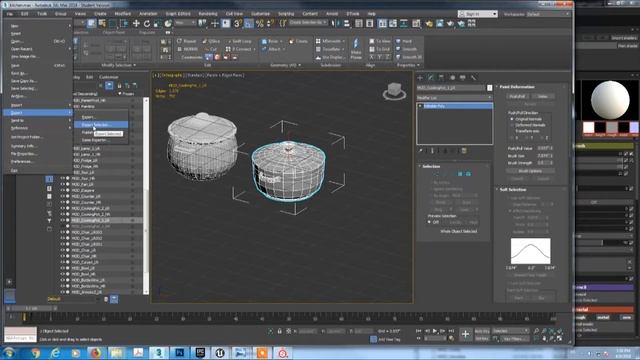Viewport: 640px width, 360px height.
Task: Toggle the Percent Snap icon
Action: pyautogui.click(x=259, y=24)
